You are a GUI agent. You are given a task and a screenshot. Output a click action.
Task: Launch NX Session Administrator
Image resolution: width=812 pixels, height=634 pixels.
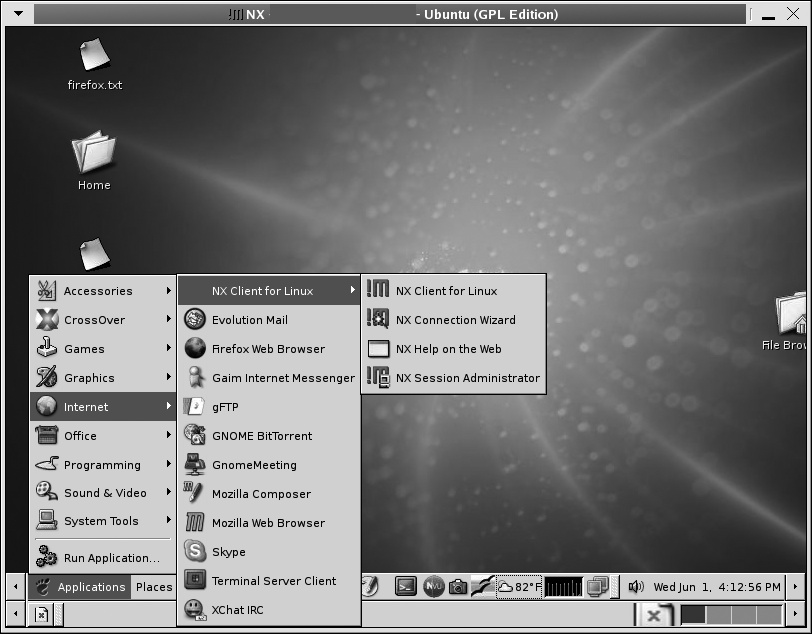[467, 378]
